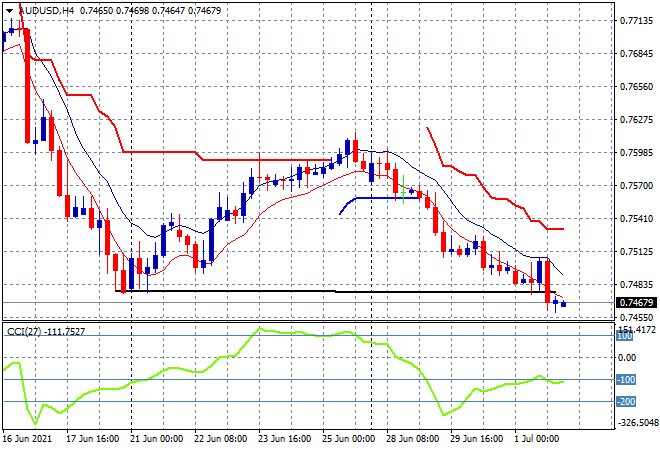
Task: Click the last small blue candle
Action: (564, 304)
